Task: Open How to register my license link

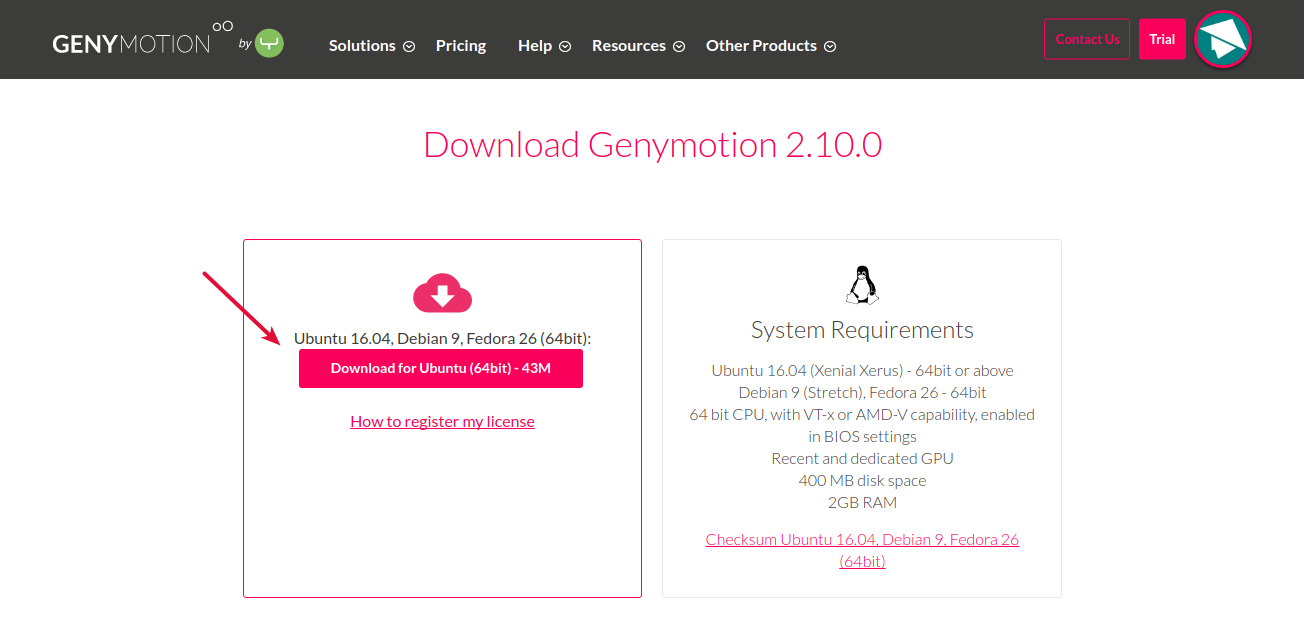Action: (x=442, y=421)
